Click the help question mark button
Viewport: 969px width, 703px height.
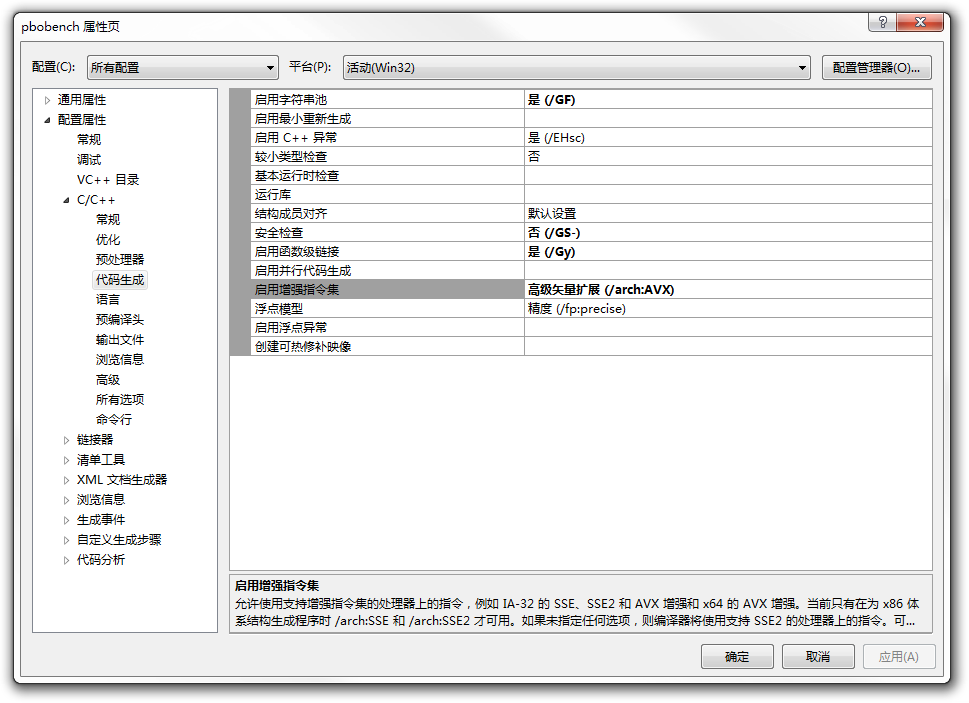pyautogui.click(x=882, y=22)
